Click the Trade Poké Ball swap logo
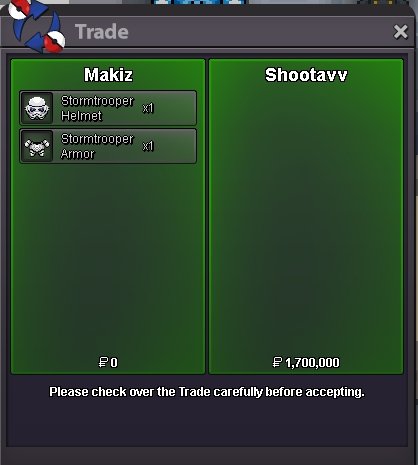This screenshot has height=465, width=418. pos(37,26)
